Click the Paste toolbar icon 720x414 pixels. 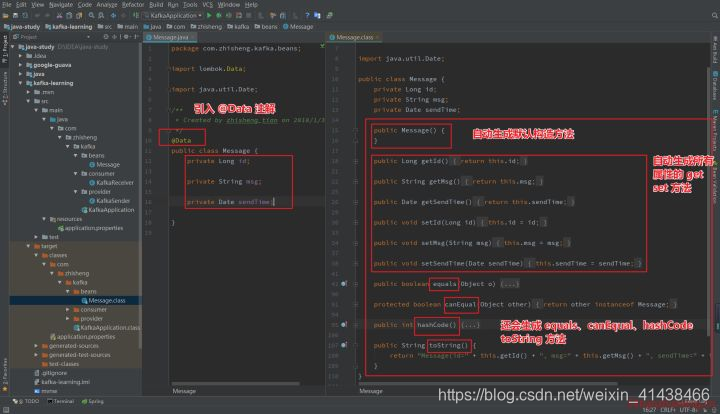click(79, 16)
